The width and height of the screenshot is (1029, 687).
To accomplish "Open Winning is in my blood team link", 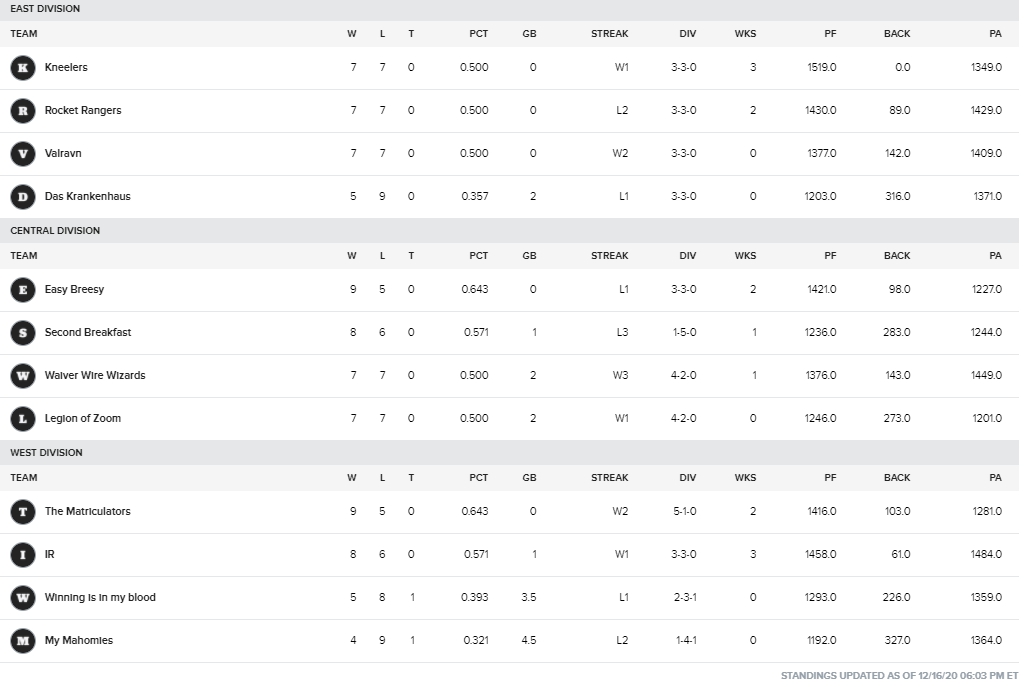I will click(x=100, y=597).
